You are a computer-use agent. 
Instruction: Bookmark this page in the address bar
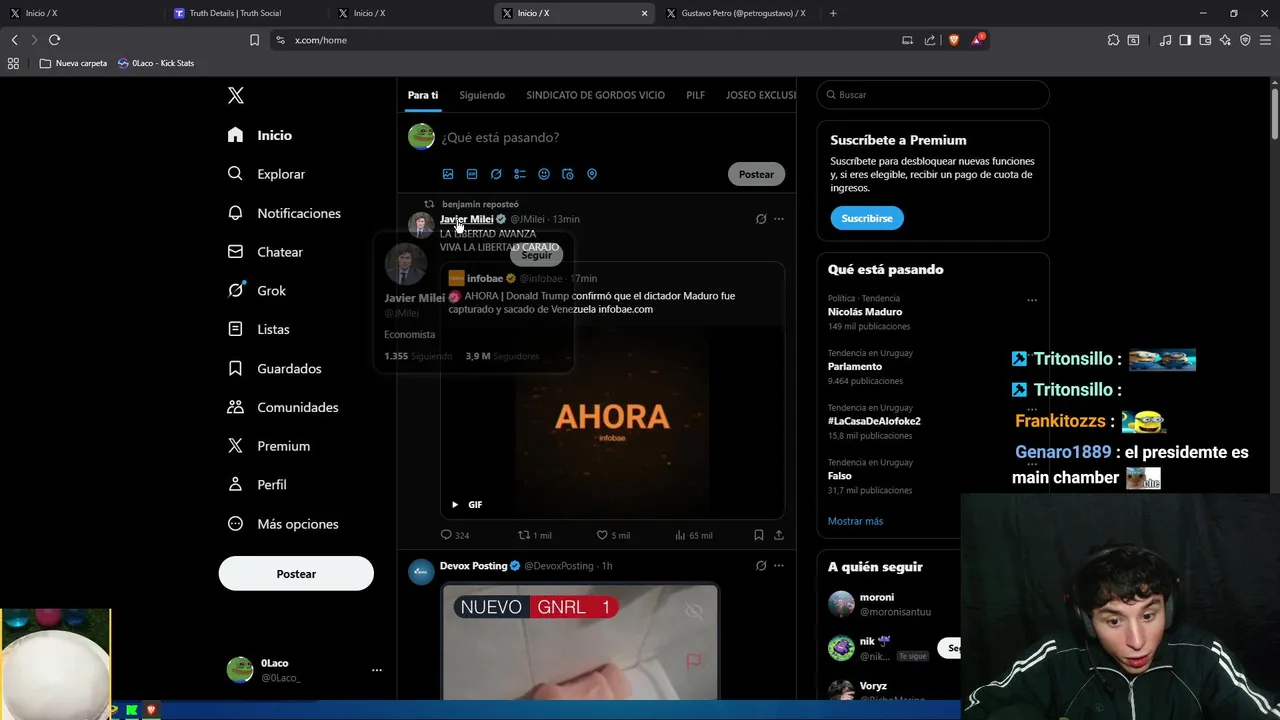254,40
